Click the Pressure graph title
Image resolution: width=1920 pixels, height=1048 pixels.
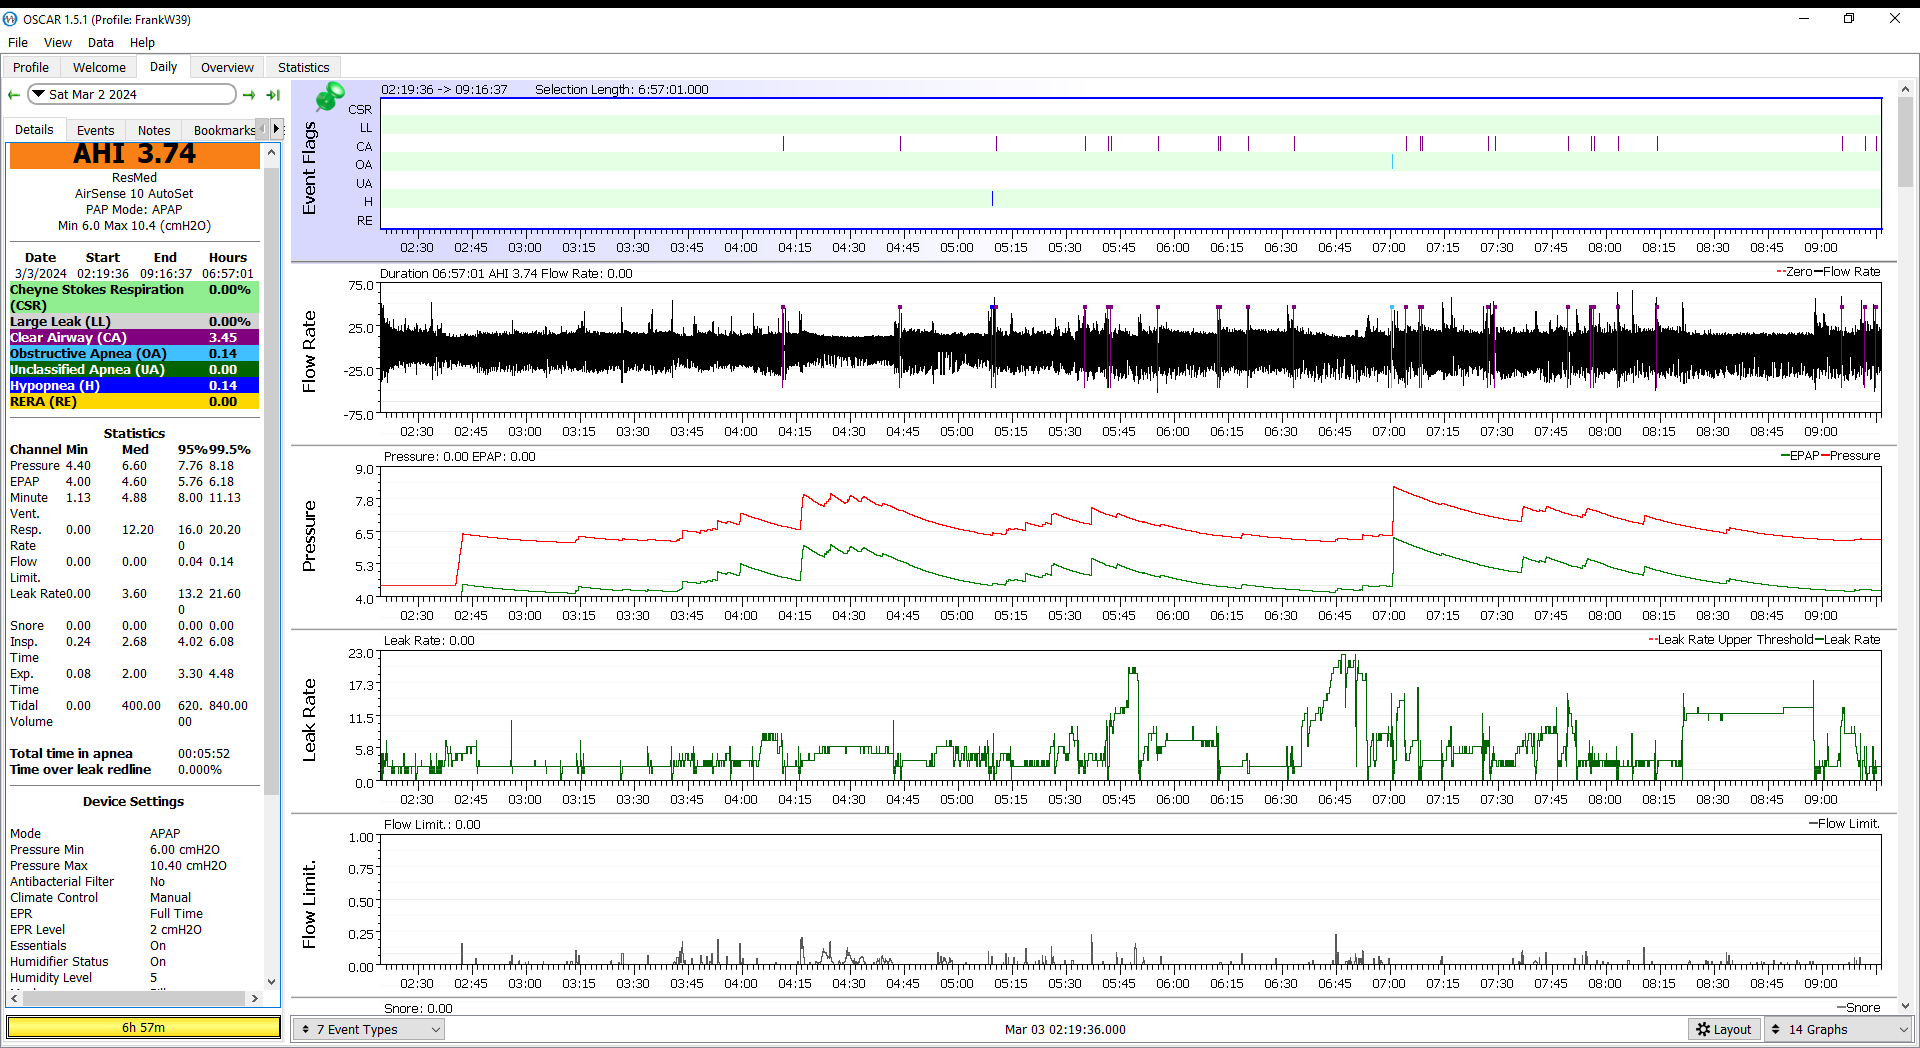point(309,536)
